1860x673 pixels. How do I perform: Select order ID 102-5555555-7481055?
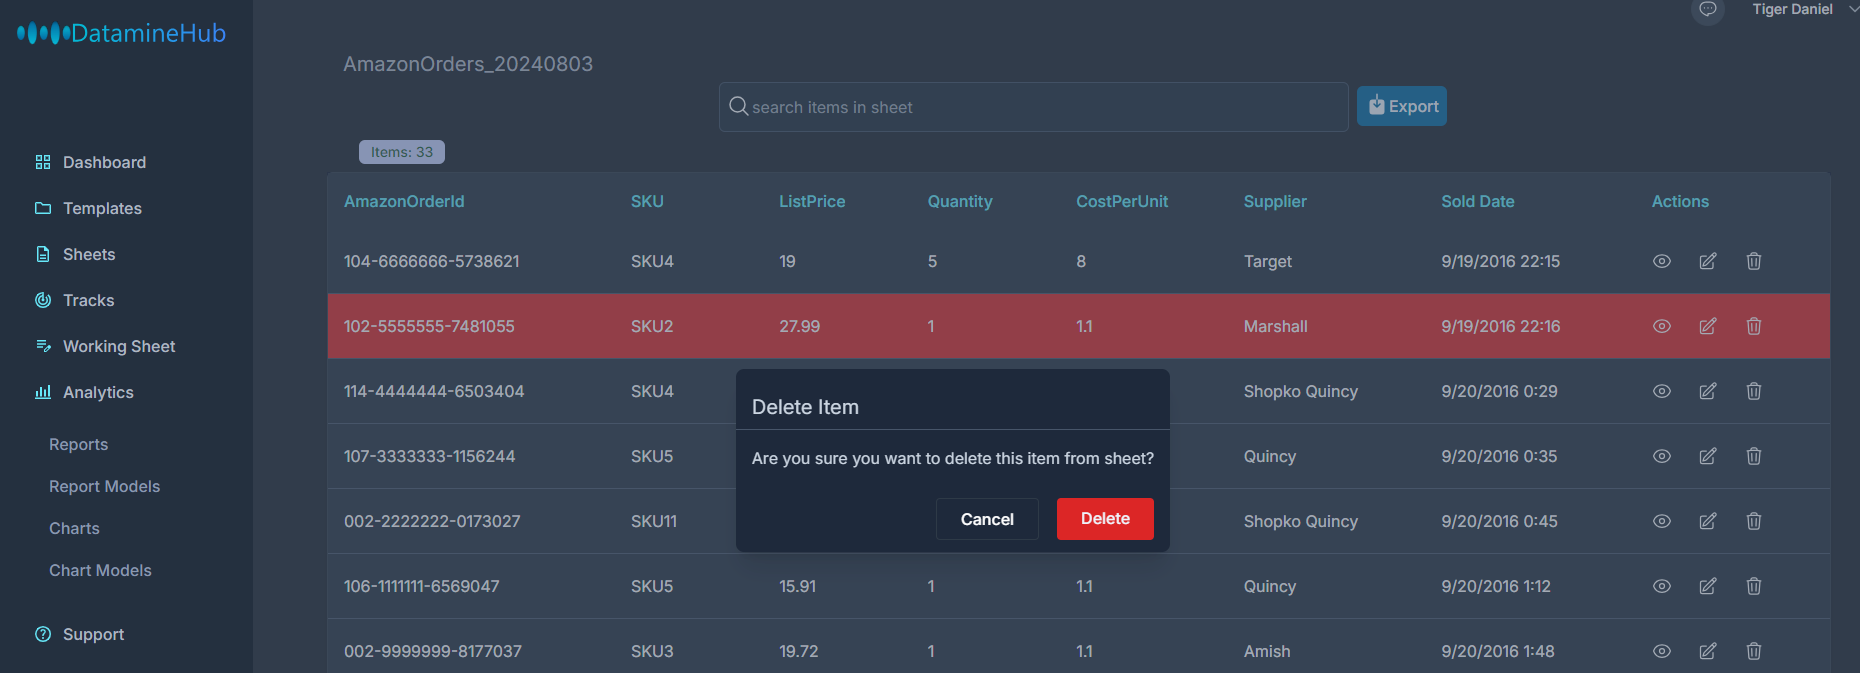pos(429,326)
